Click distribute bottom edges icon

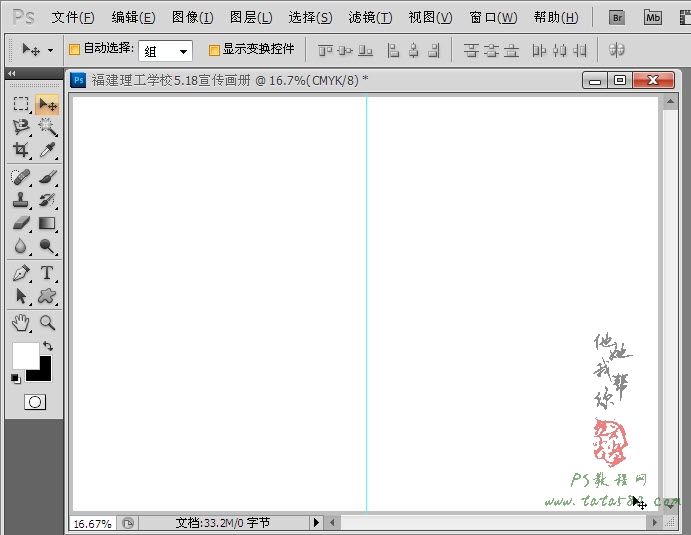pos(511,50)
